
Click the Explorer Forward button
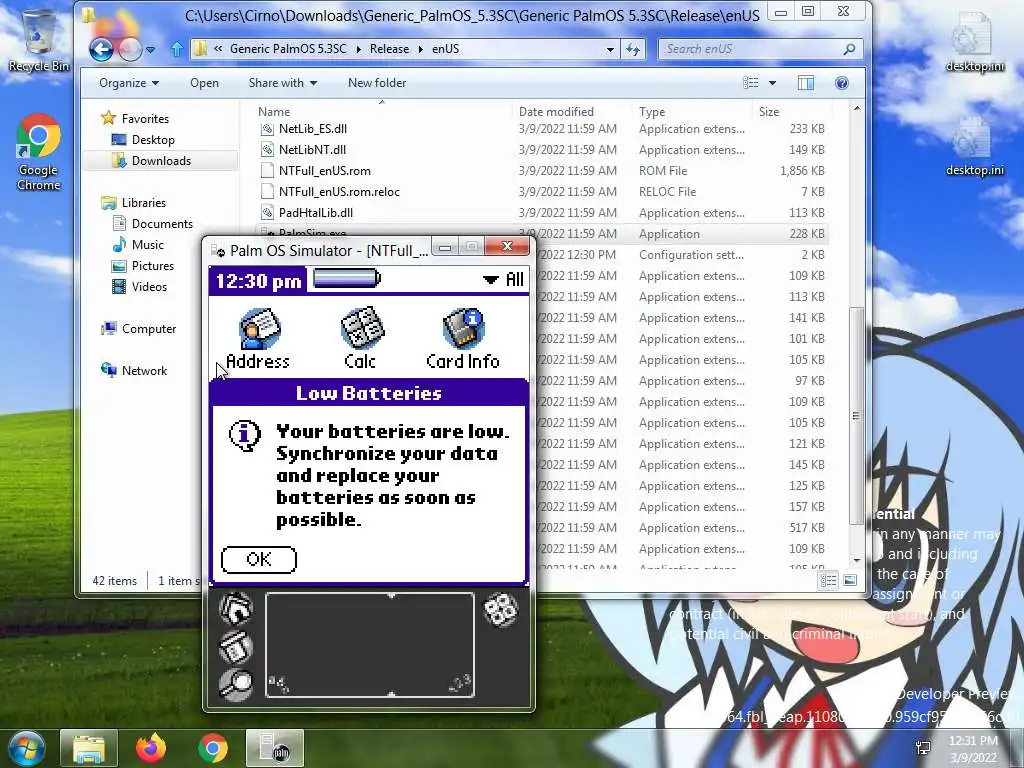point(130,49)
